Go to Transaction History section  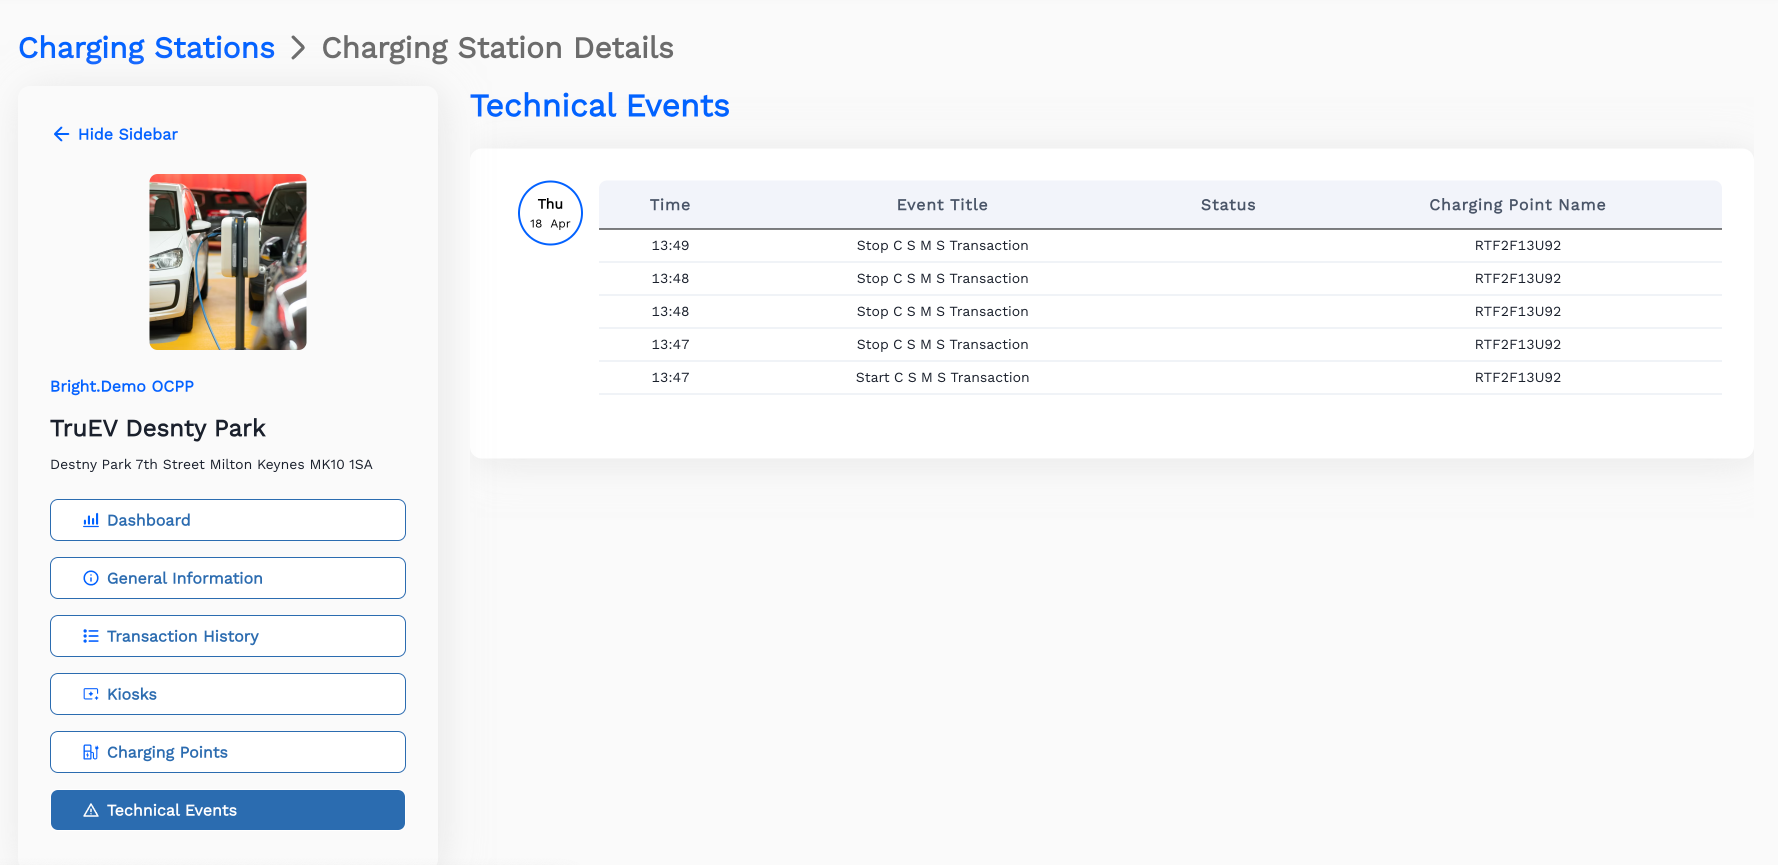click(x=228, y=636)
